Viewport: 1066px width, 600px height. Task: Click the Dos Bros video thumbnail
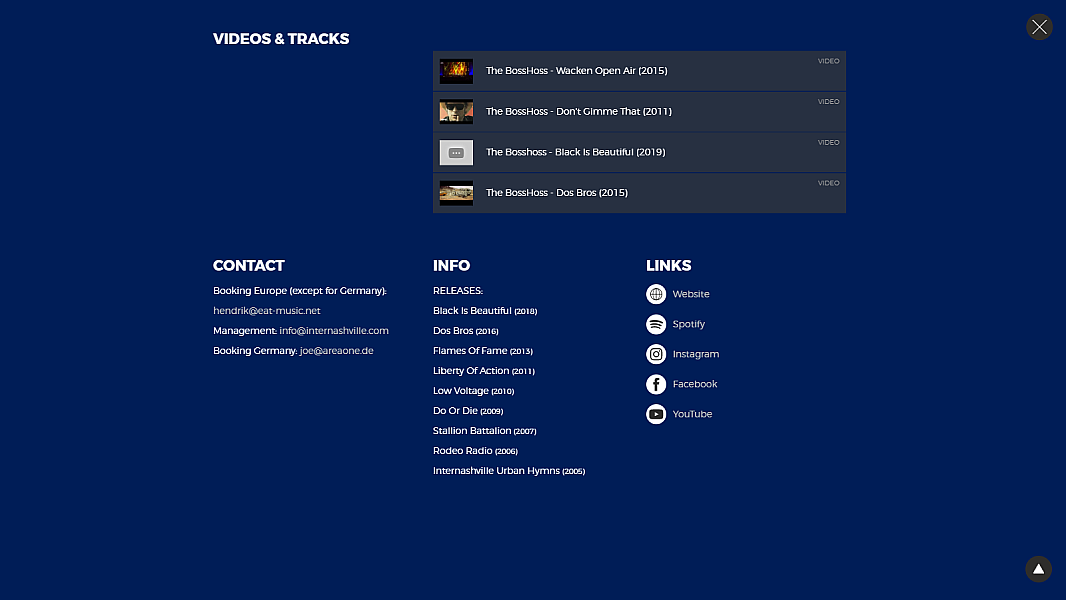[x=456, y=193]
